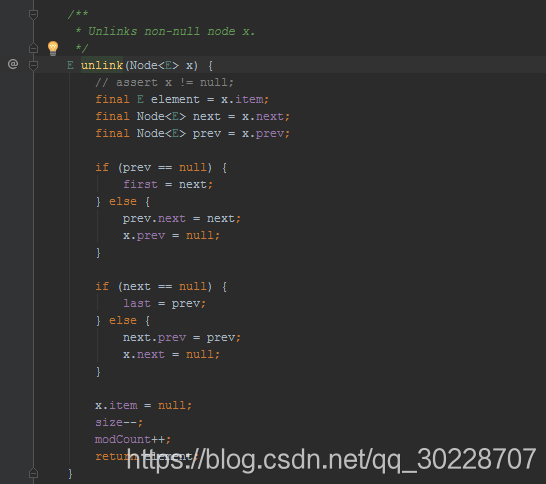Click the 'x.next = null;' statement
546x484 pixels.
point(171,355)
